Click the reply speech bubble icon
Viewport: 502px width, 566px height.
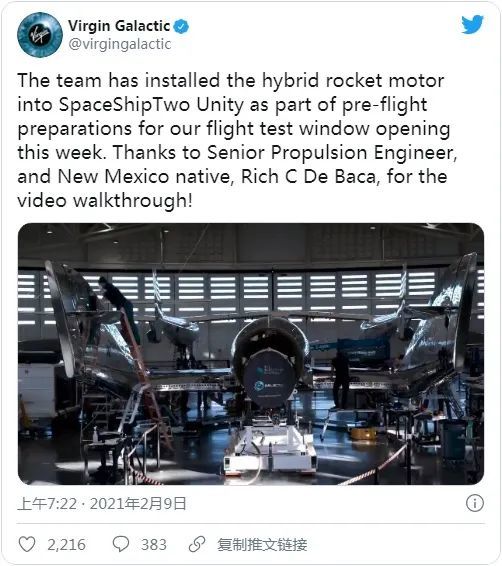pyautogui.click(x=121, y=544)
